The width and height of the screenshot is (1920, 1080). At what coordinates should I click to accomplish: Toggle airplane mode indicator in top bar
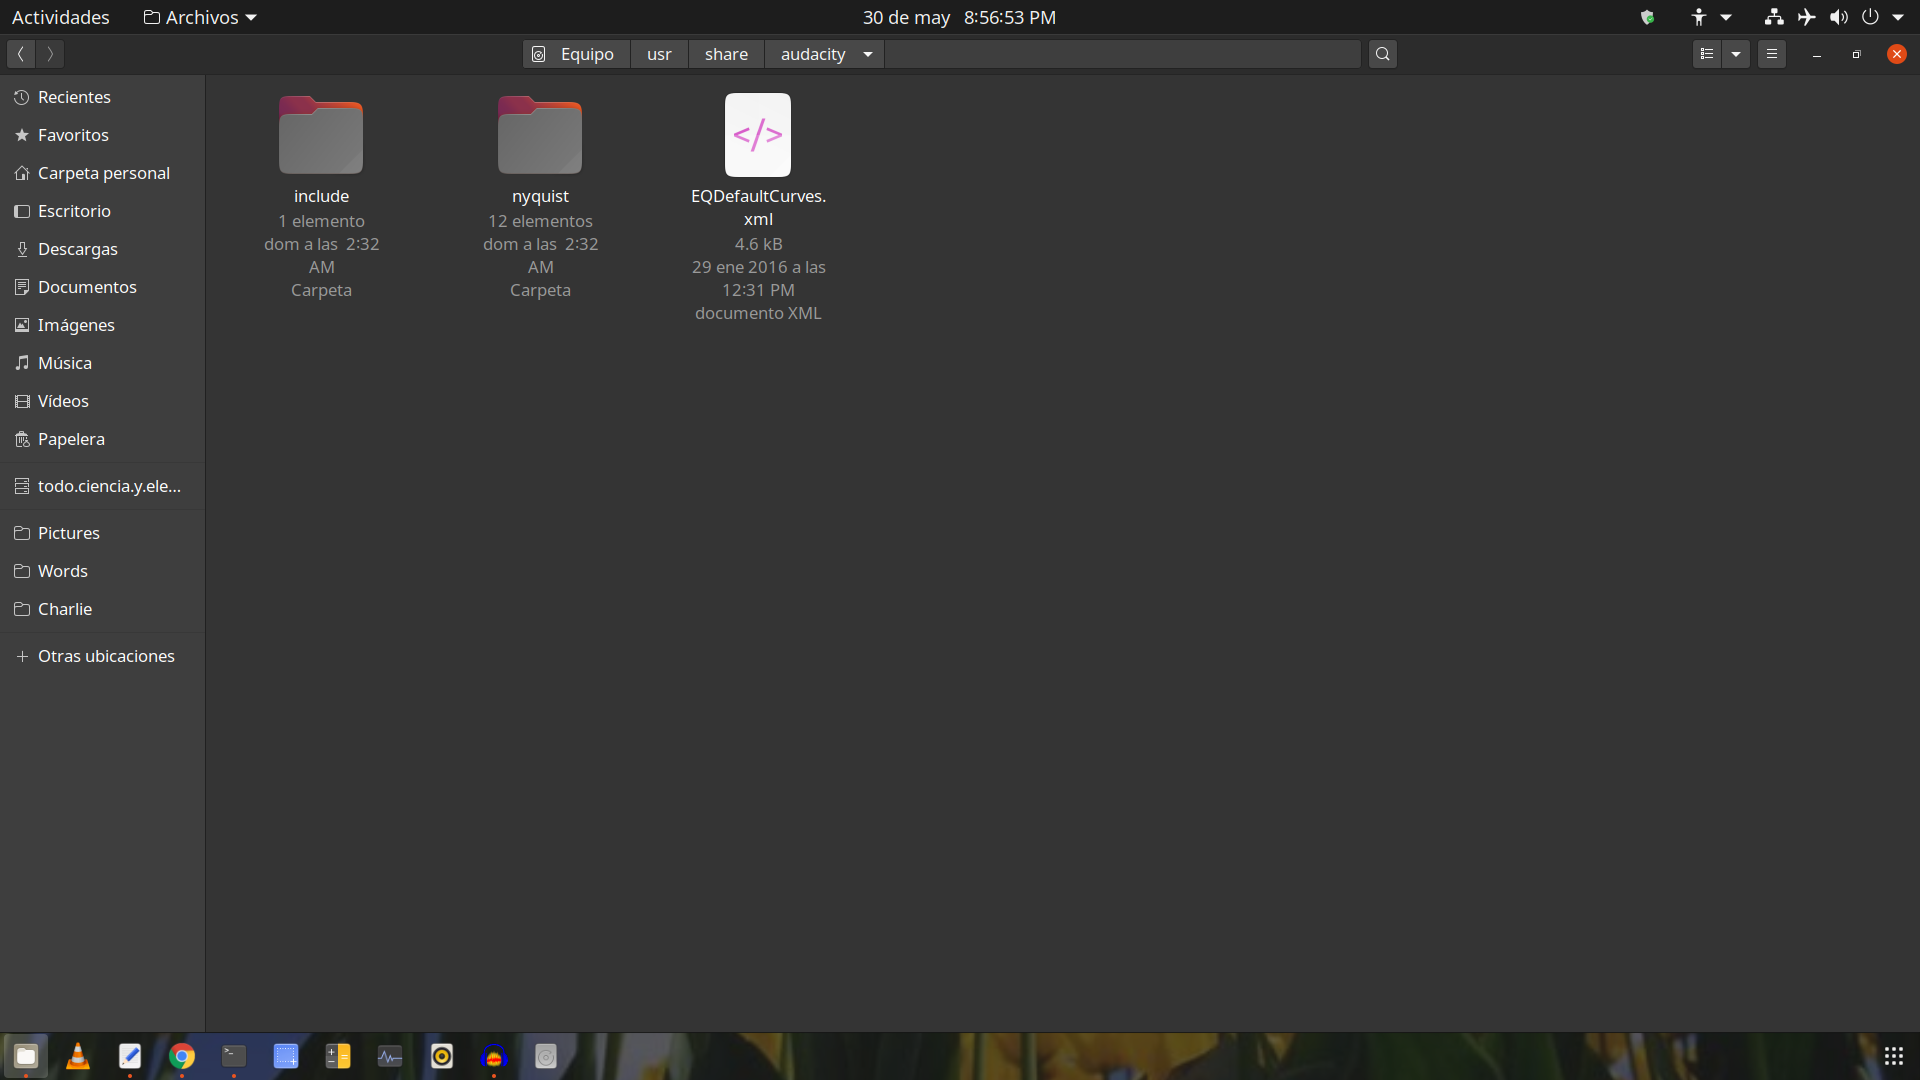pyautogui.click(x=1807, y=17)
